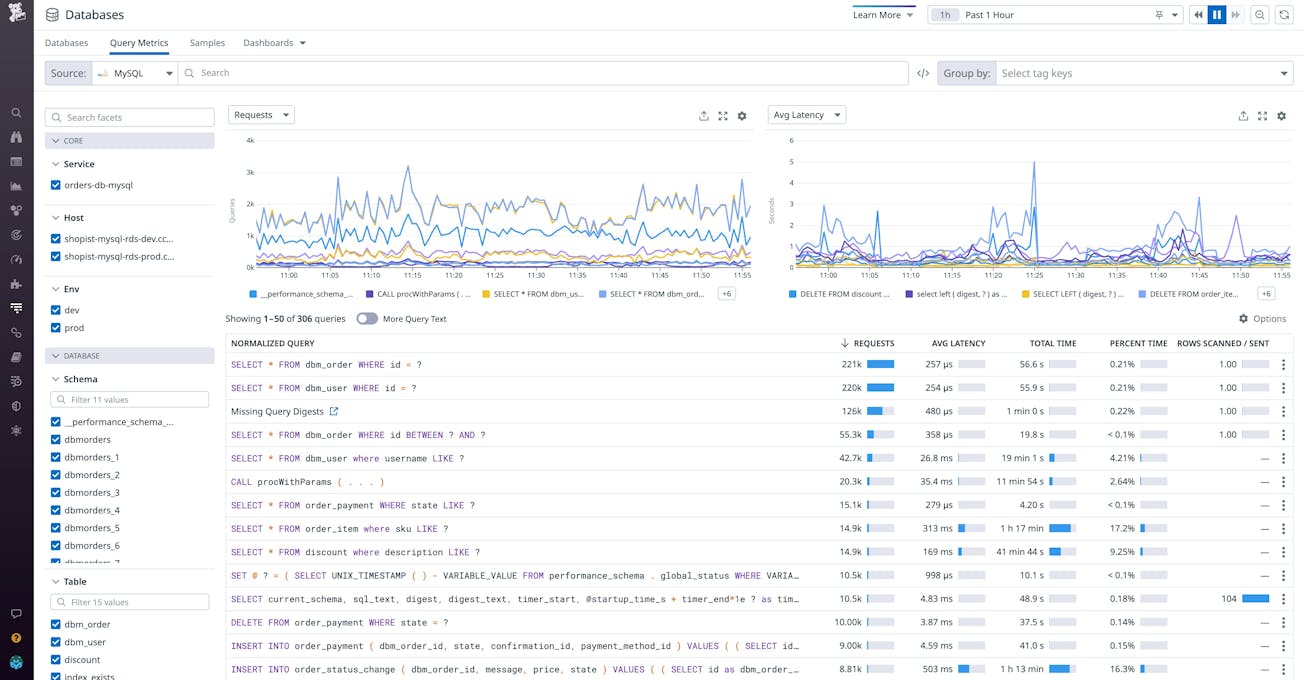Open the Source MySQL dropdown
This screenshot has height=680, width=1304.
(x=137, y=72)
